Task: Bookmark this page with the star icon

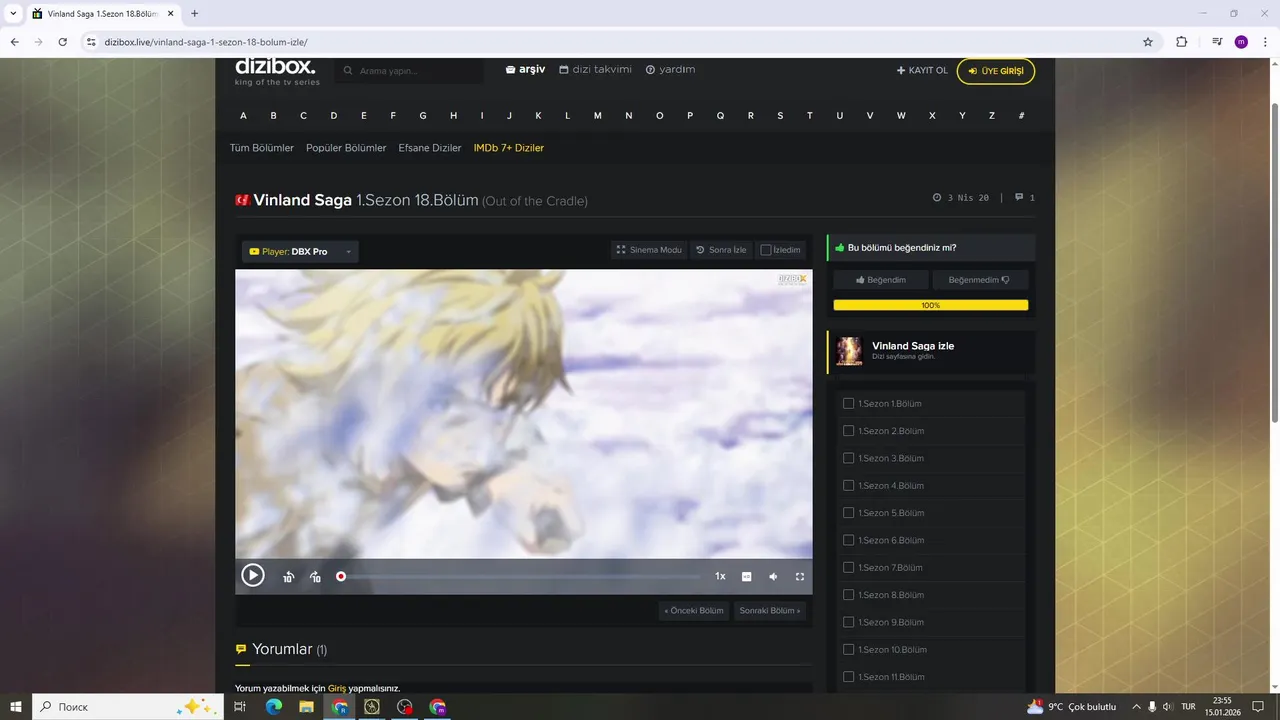Action: pyautogui.click(x=1148, y=42)
